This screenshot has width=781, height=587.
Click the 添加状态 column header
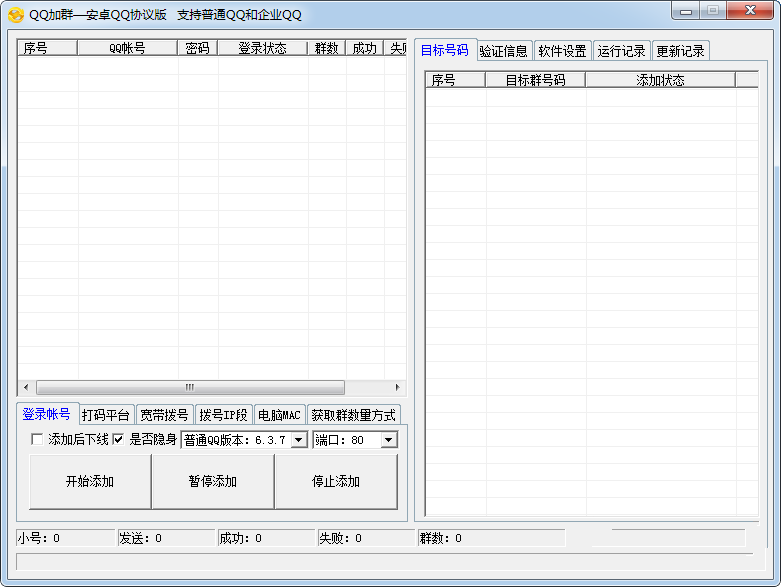(x=660, y=80)
